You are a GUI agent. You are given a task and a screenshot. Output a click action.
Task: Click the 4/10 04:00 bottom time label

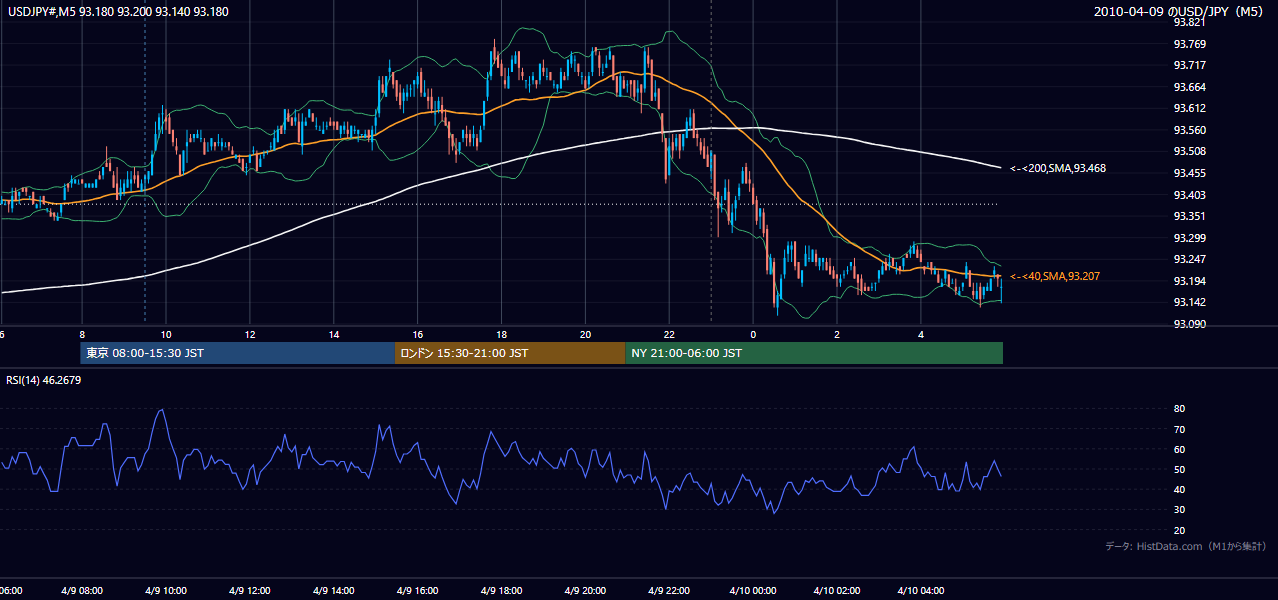(921, 590)
